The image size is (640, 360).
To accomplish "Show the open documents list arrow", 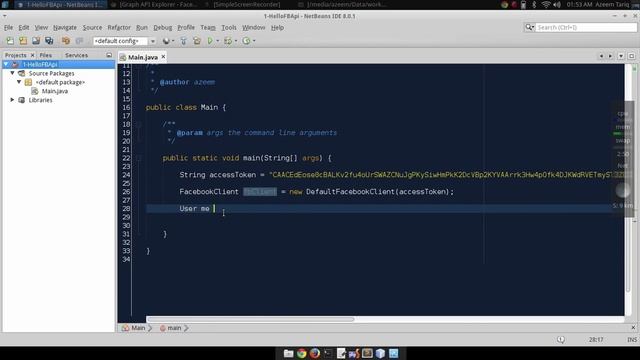I will click(621, 56).
